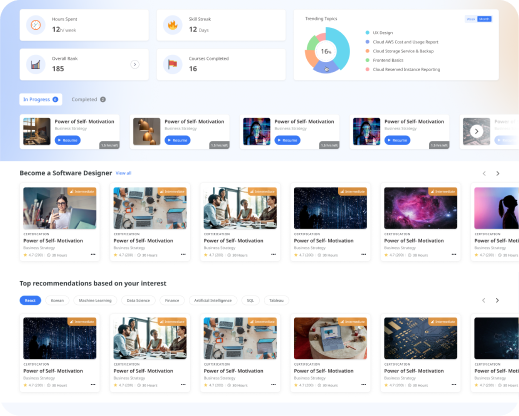Select the React interest chip

(x=30, y=300)
